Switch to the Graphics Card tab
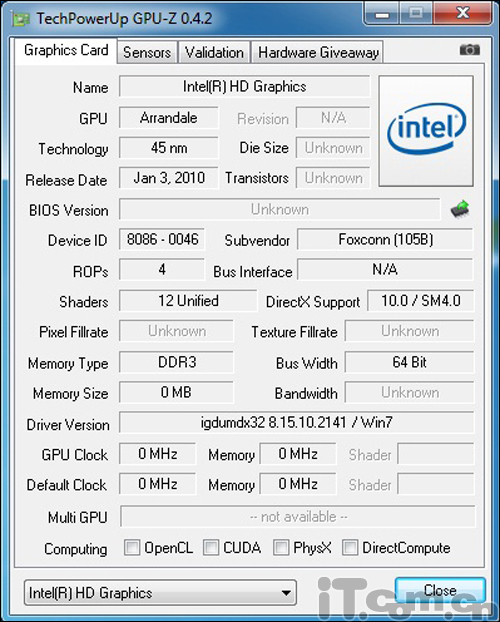The height and width of the screenshot is (622, 500). coord(66,51)
